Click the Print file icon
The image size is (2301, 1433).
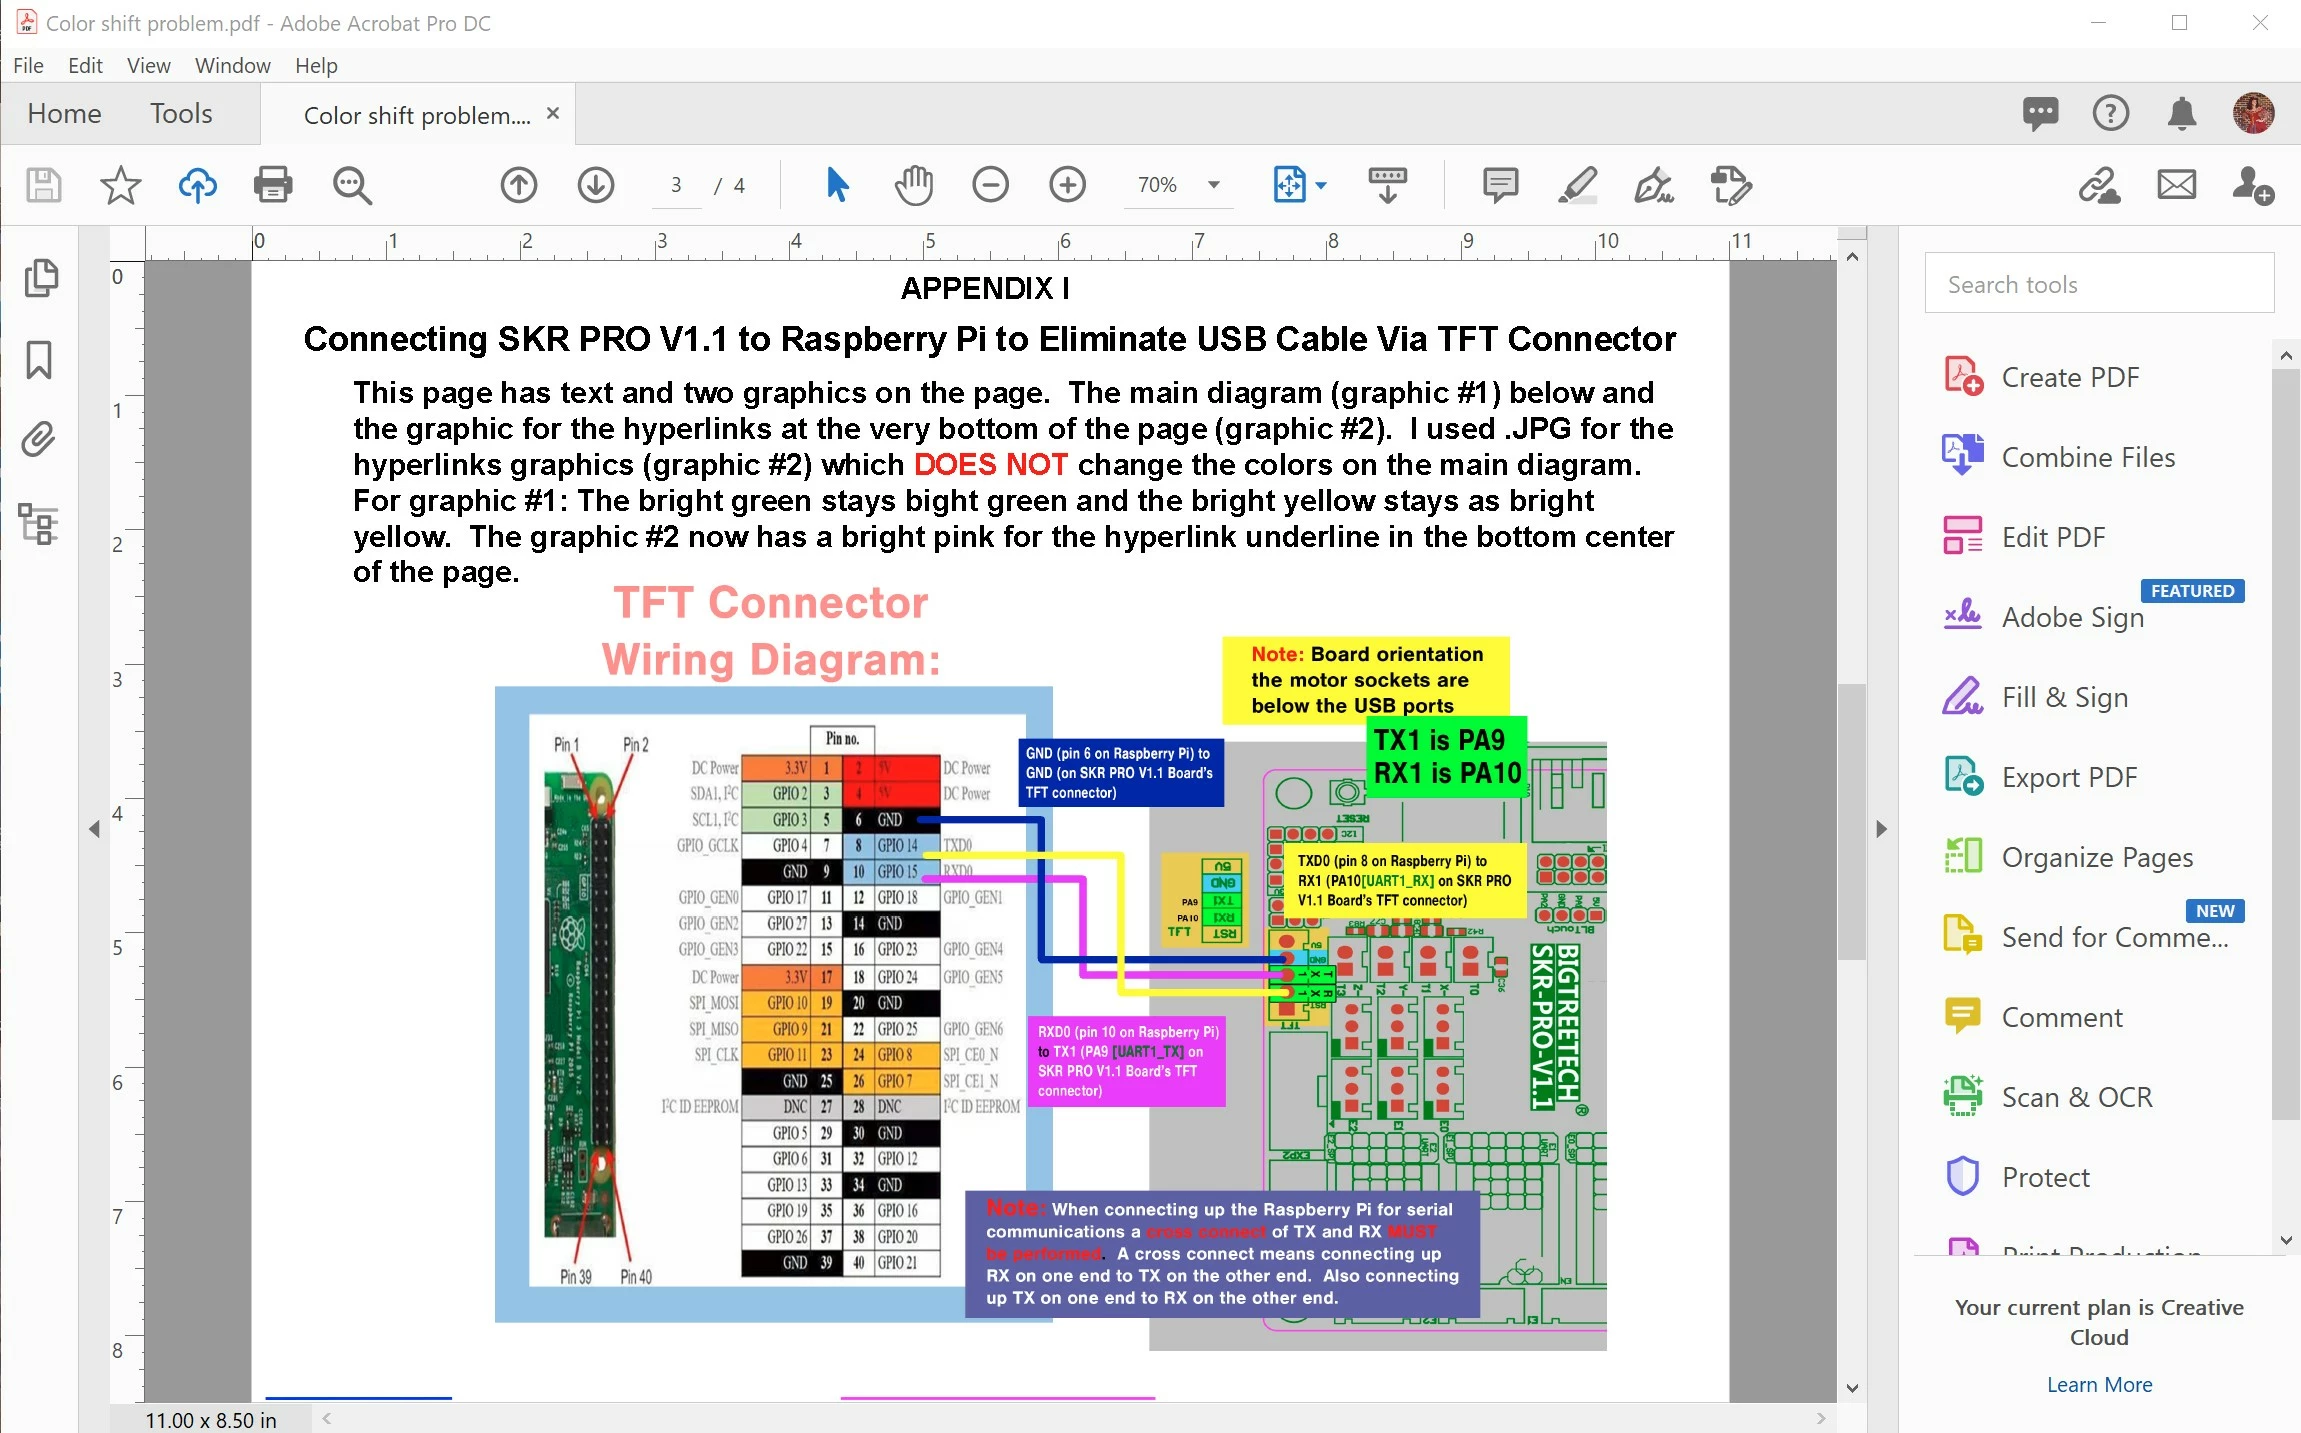[x=273, y=185]
